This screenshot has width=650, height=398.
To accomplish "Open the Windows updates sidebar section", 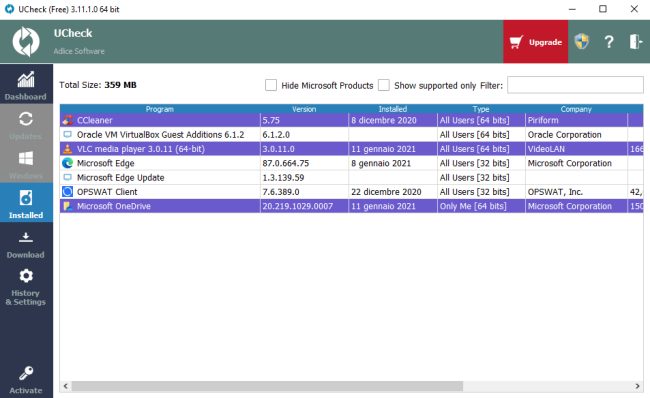I will coord(26,163).
